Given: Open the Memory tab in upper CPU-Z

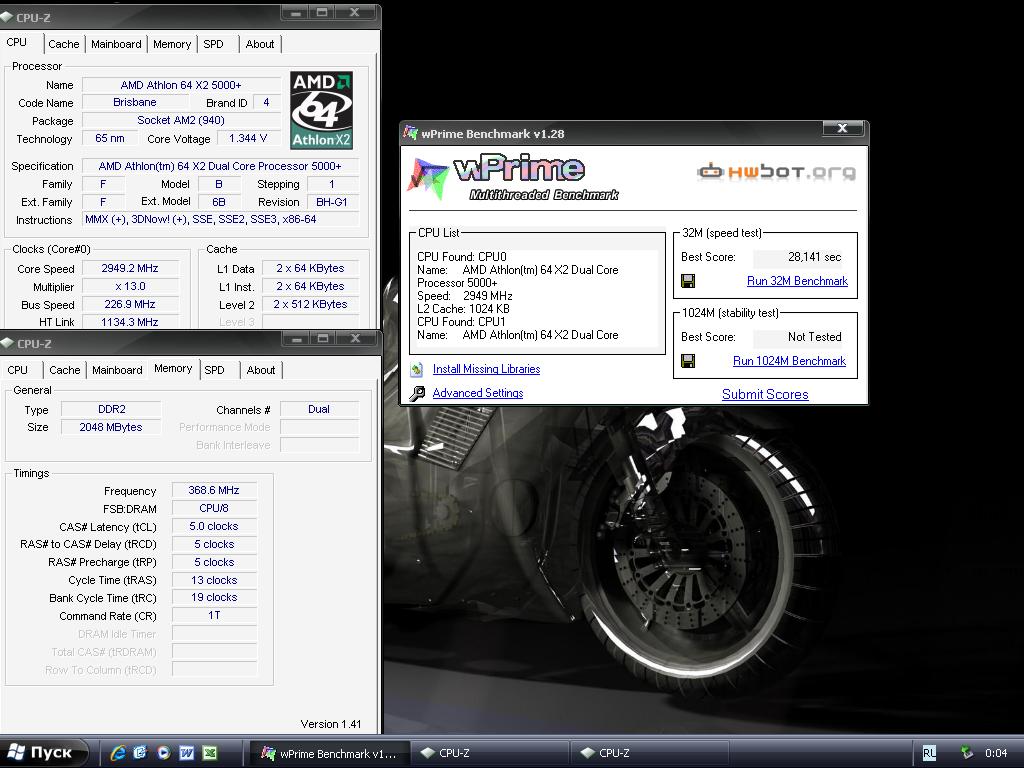Looking at the screenshot, I should (172, 44).
